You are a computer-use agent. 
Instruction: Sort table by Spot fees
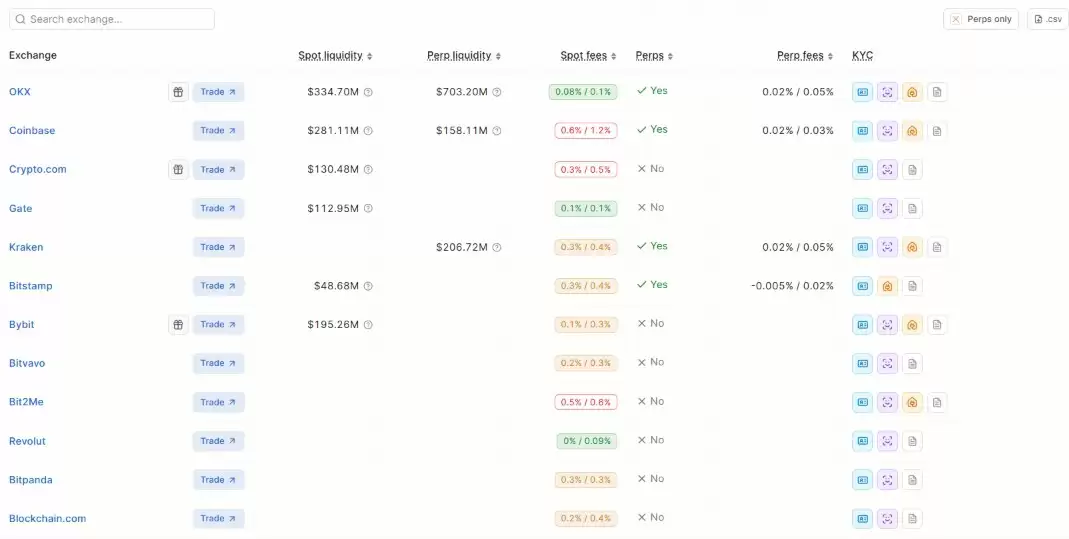(588, 56)
